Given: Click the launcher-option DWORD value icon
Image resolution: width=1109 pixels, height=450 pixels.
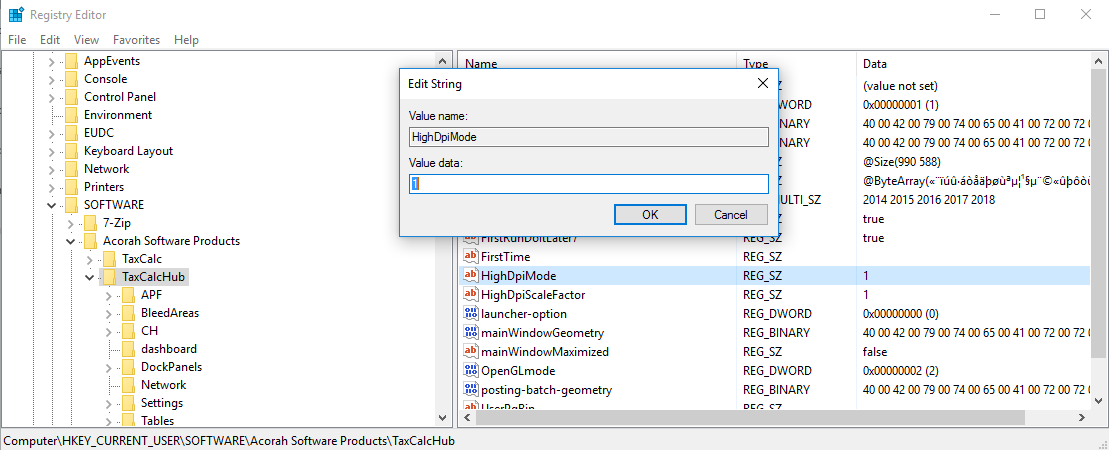Looking at the screenshot, I should tap(471, 313).
